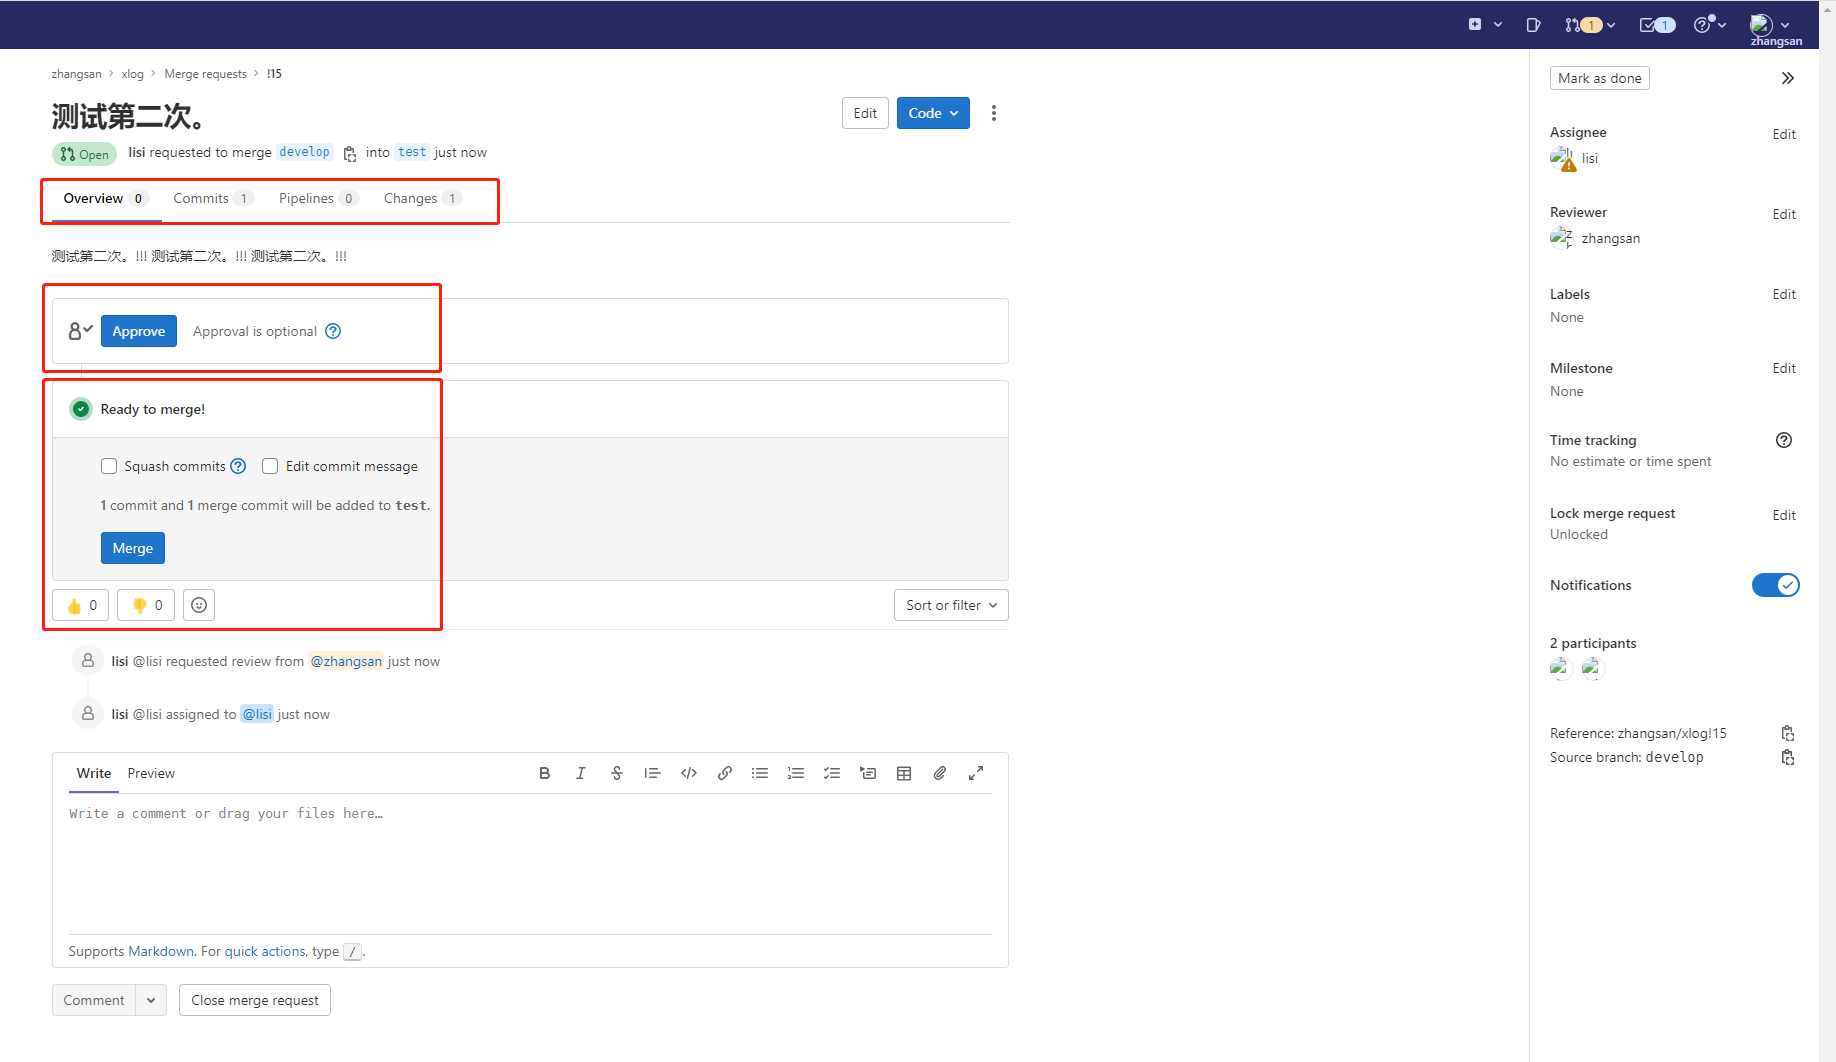Click the attach file paperclip icon
Viewport: 1836px width, 1062px height.
pyautogui.click(x=940, y=773)
